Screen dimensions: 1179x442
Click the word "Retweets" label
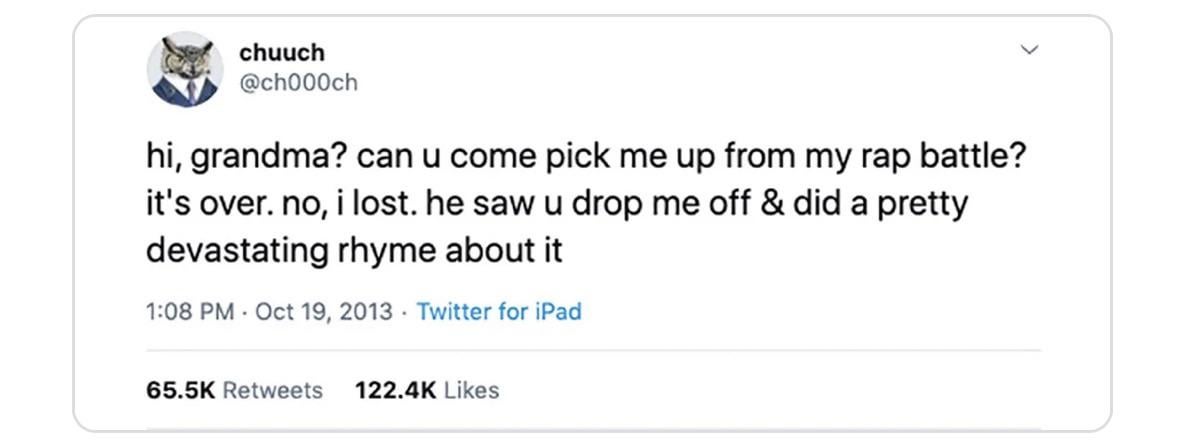point(273,390)
